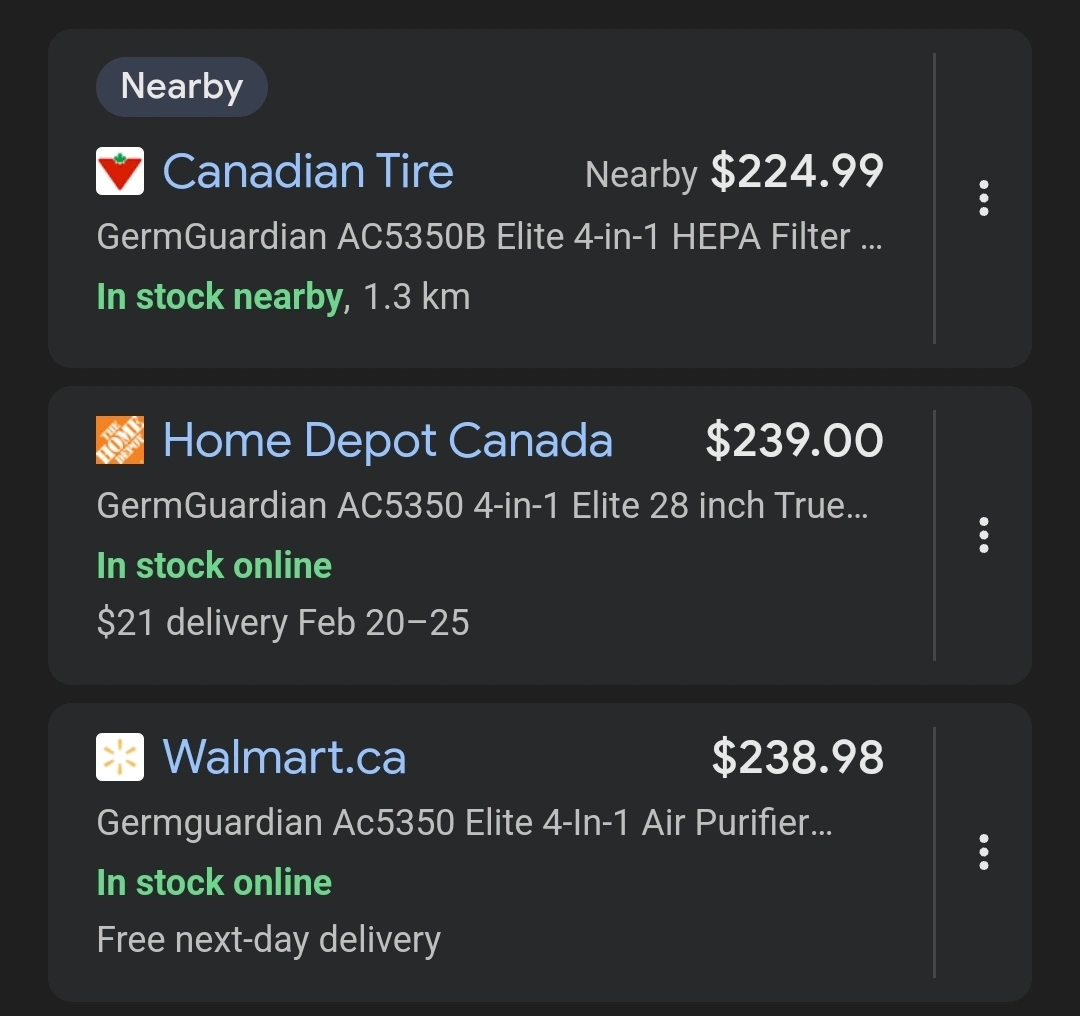This screenshot has height=1016, width=1080.
Task: Open GermGuardian AC5350B Elite HEPA Filter title
Action: click(489, 237)
